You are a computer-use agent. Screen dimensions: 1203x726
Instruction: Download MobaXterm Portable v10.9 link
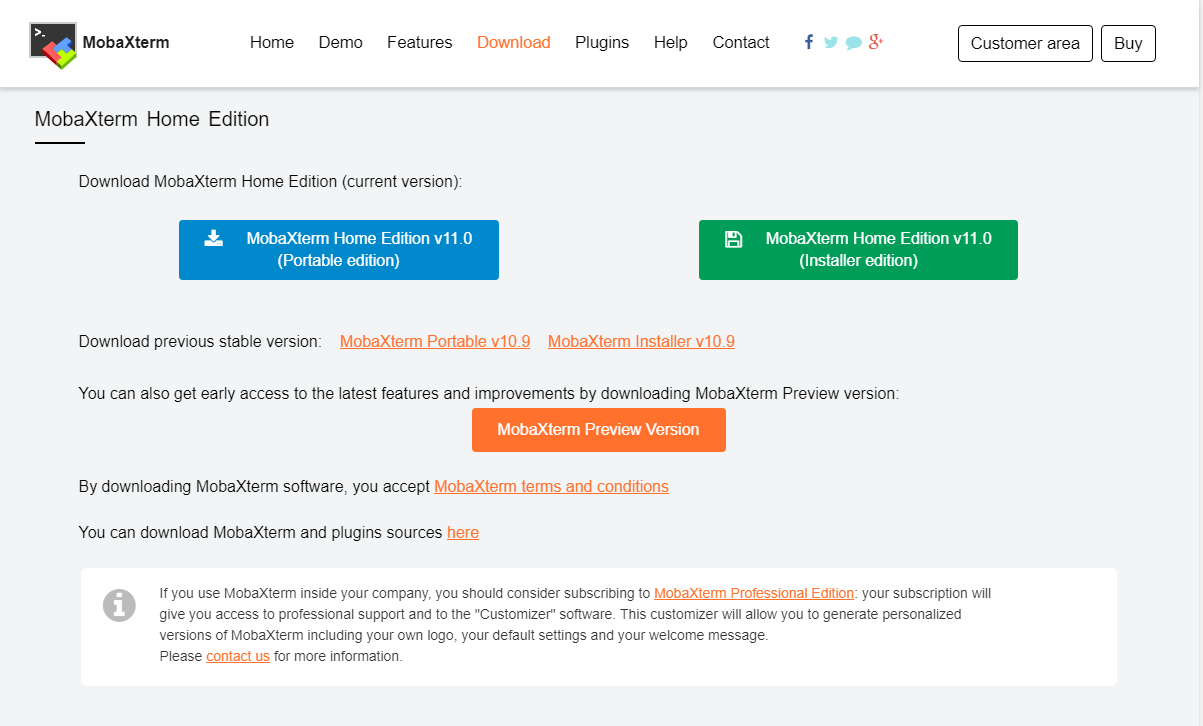click(435, 342)
